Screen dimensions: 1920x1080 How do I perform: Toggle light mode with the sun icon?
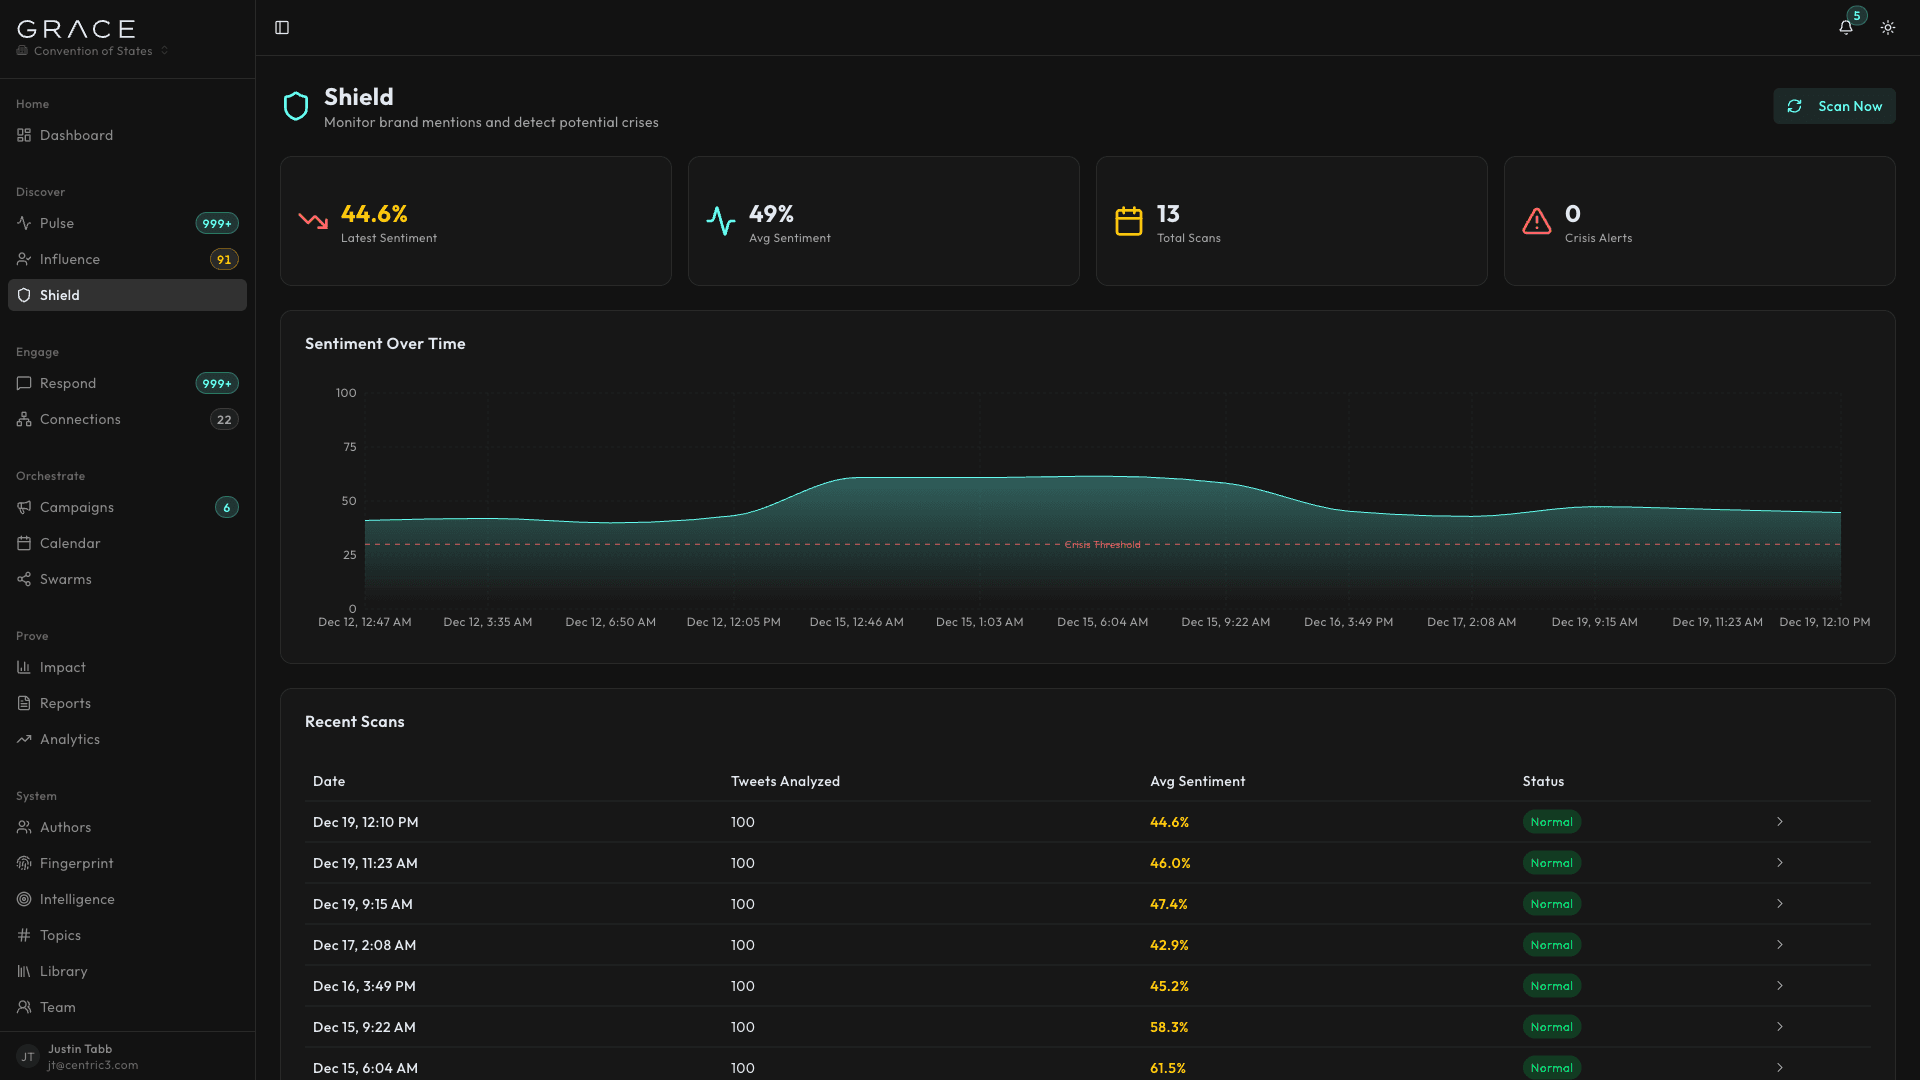pyautogui.click(x=1888, y=27)
